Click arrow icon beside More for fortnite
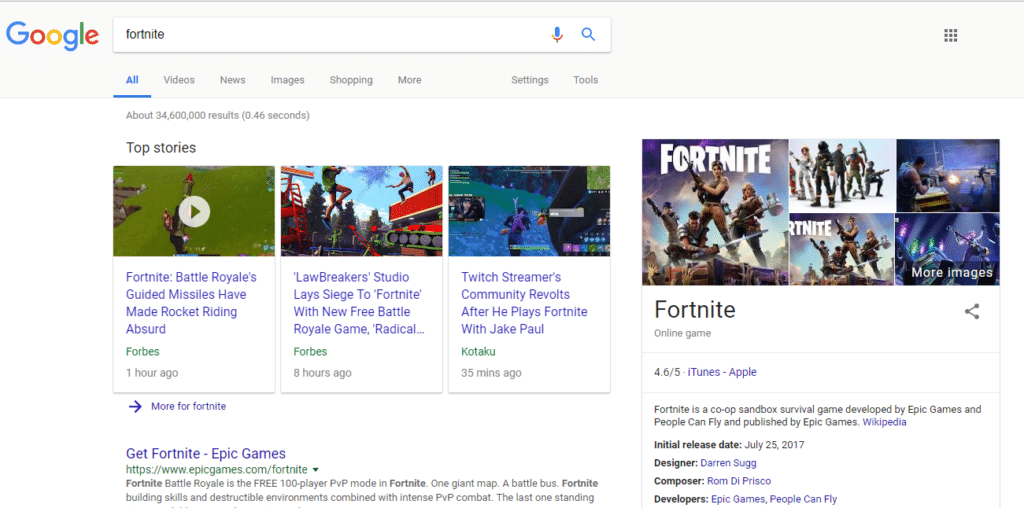This screenshot has width=1024, height=508. tap(135, 406)
